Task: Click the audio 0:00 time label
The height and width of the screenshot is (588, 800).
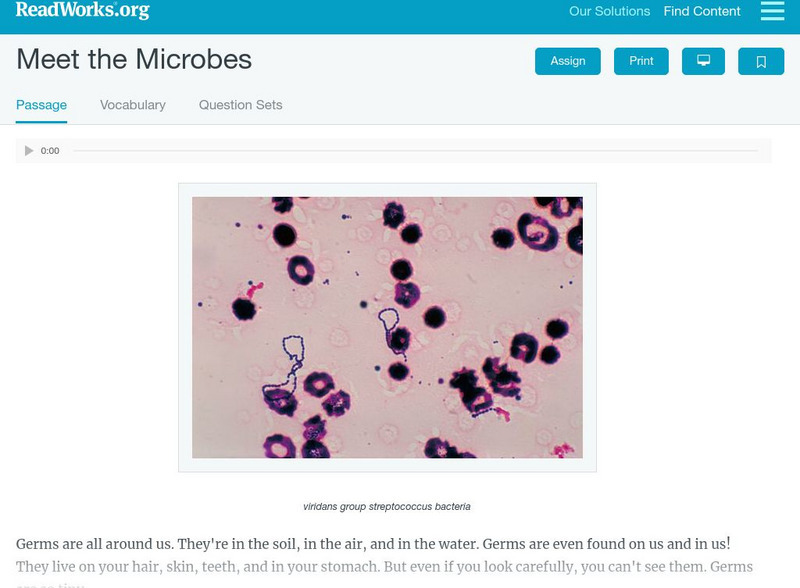Action: tap(50, 151)
